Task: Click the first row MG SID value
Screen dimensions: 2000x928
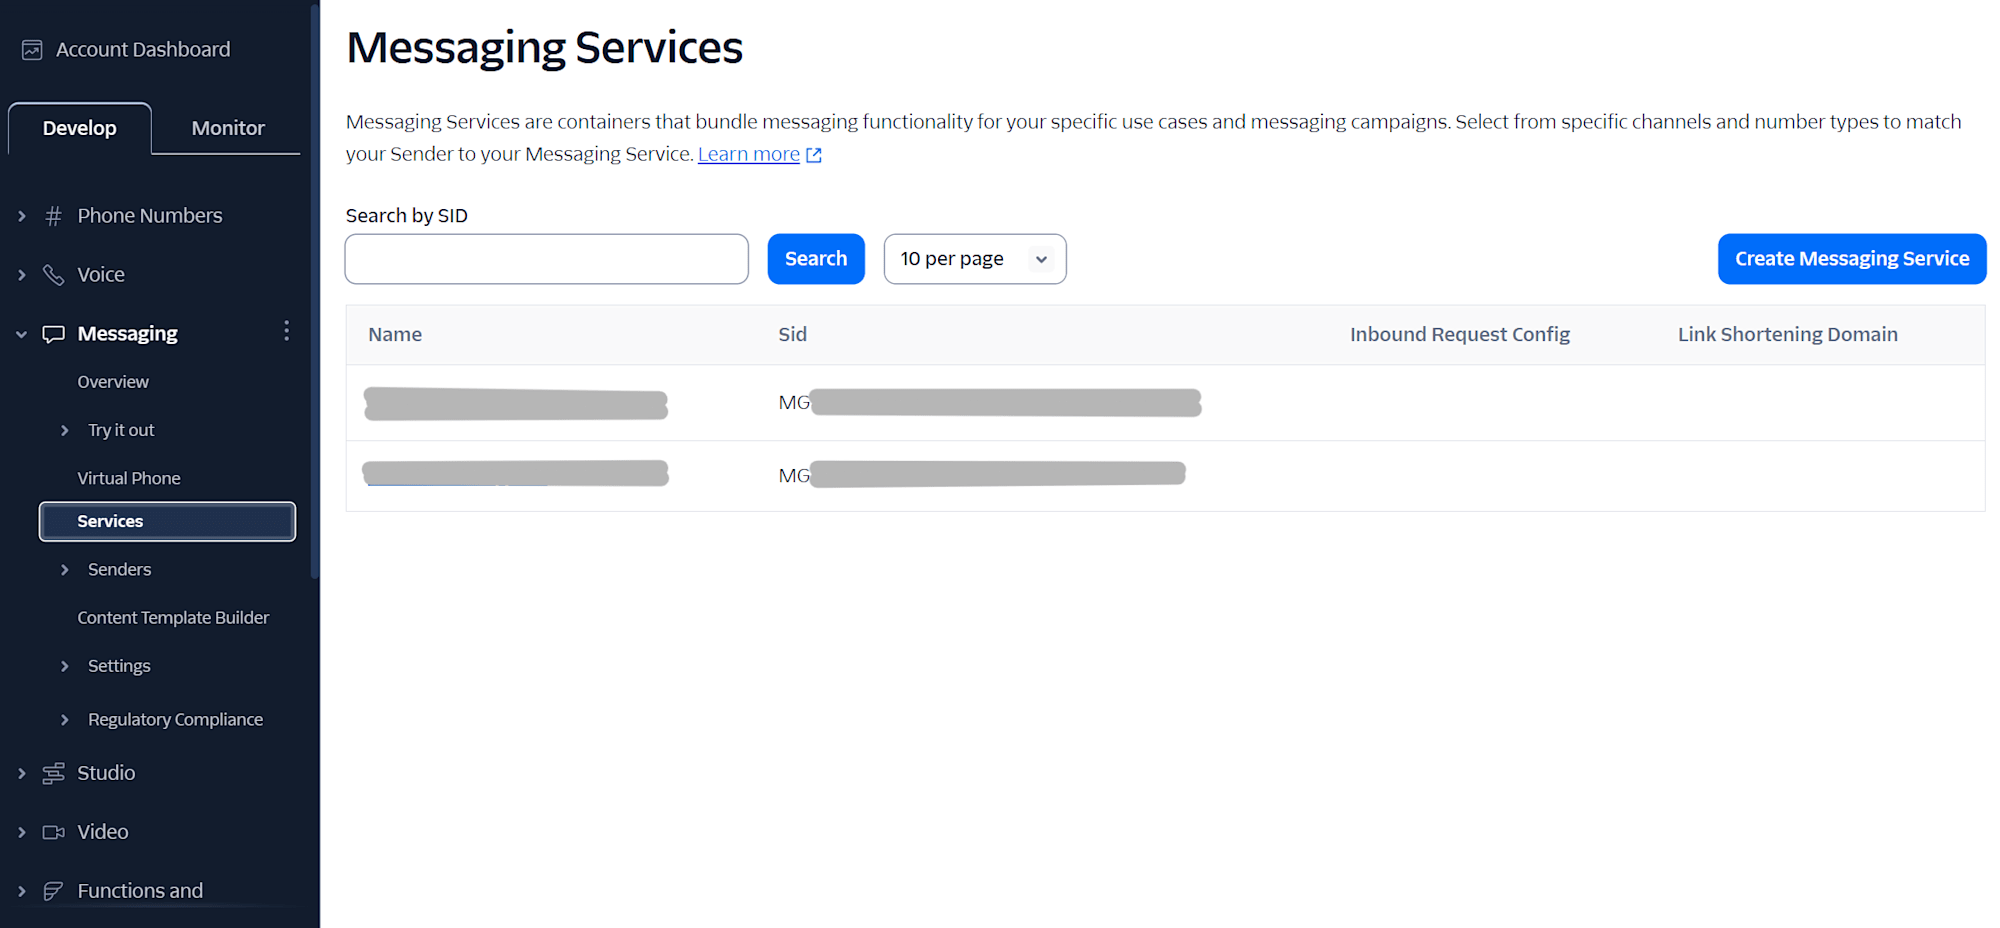Action: tap(990, 403)
